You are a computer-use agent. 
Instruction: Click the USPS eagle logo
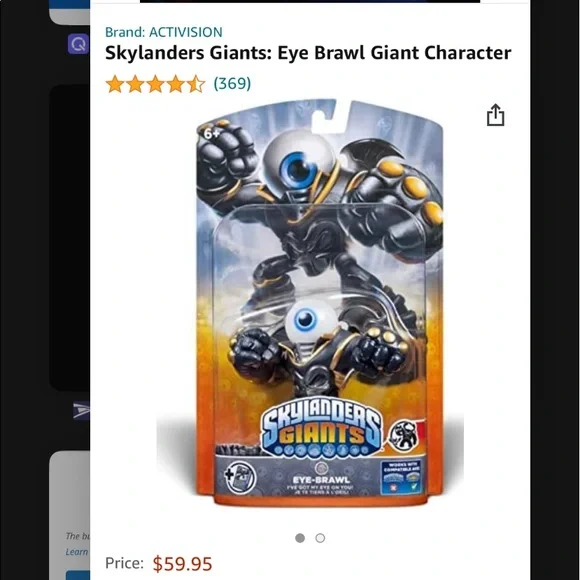tap(81, 410)
